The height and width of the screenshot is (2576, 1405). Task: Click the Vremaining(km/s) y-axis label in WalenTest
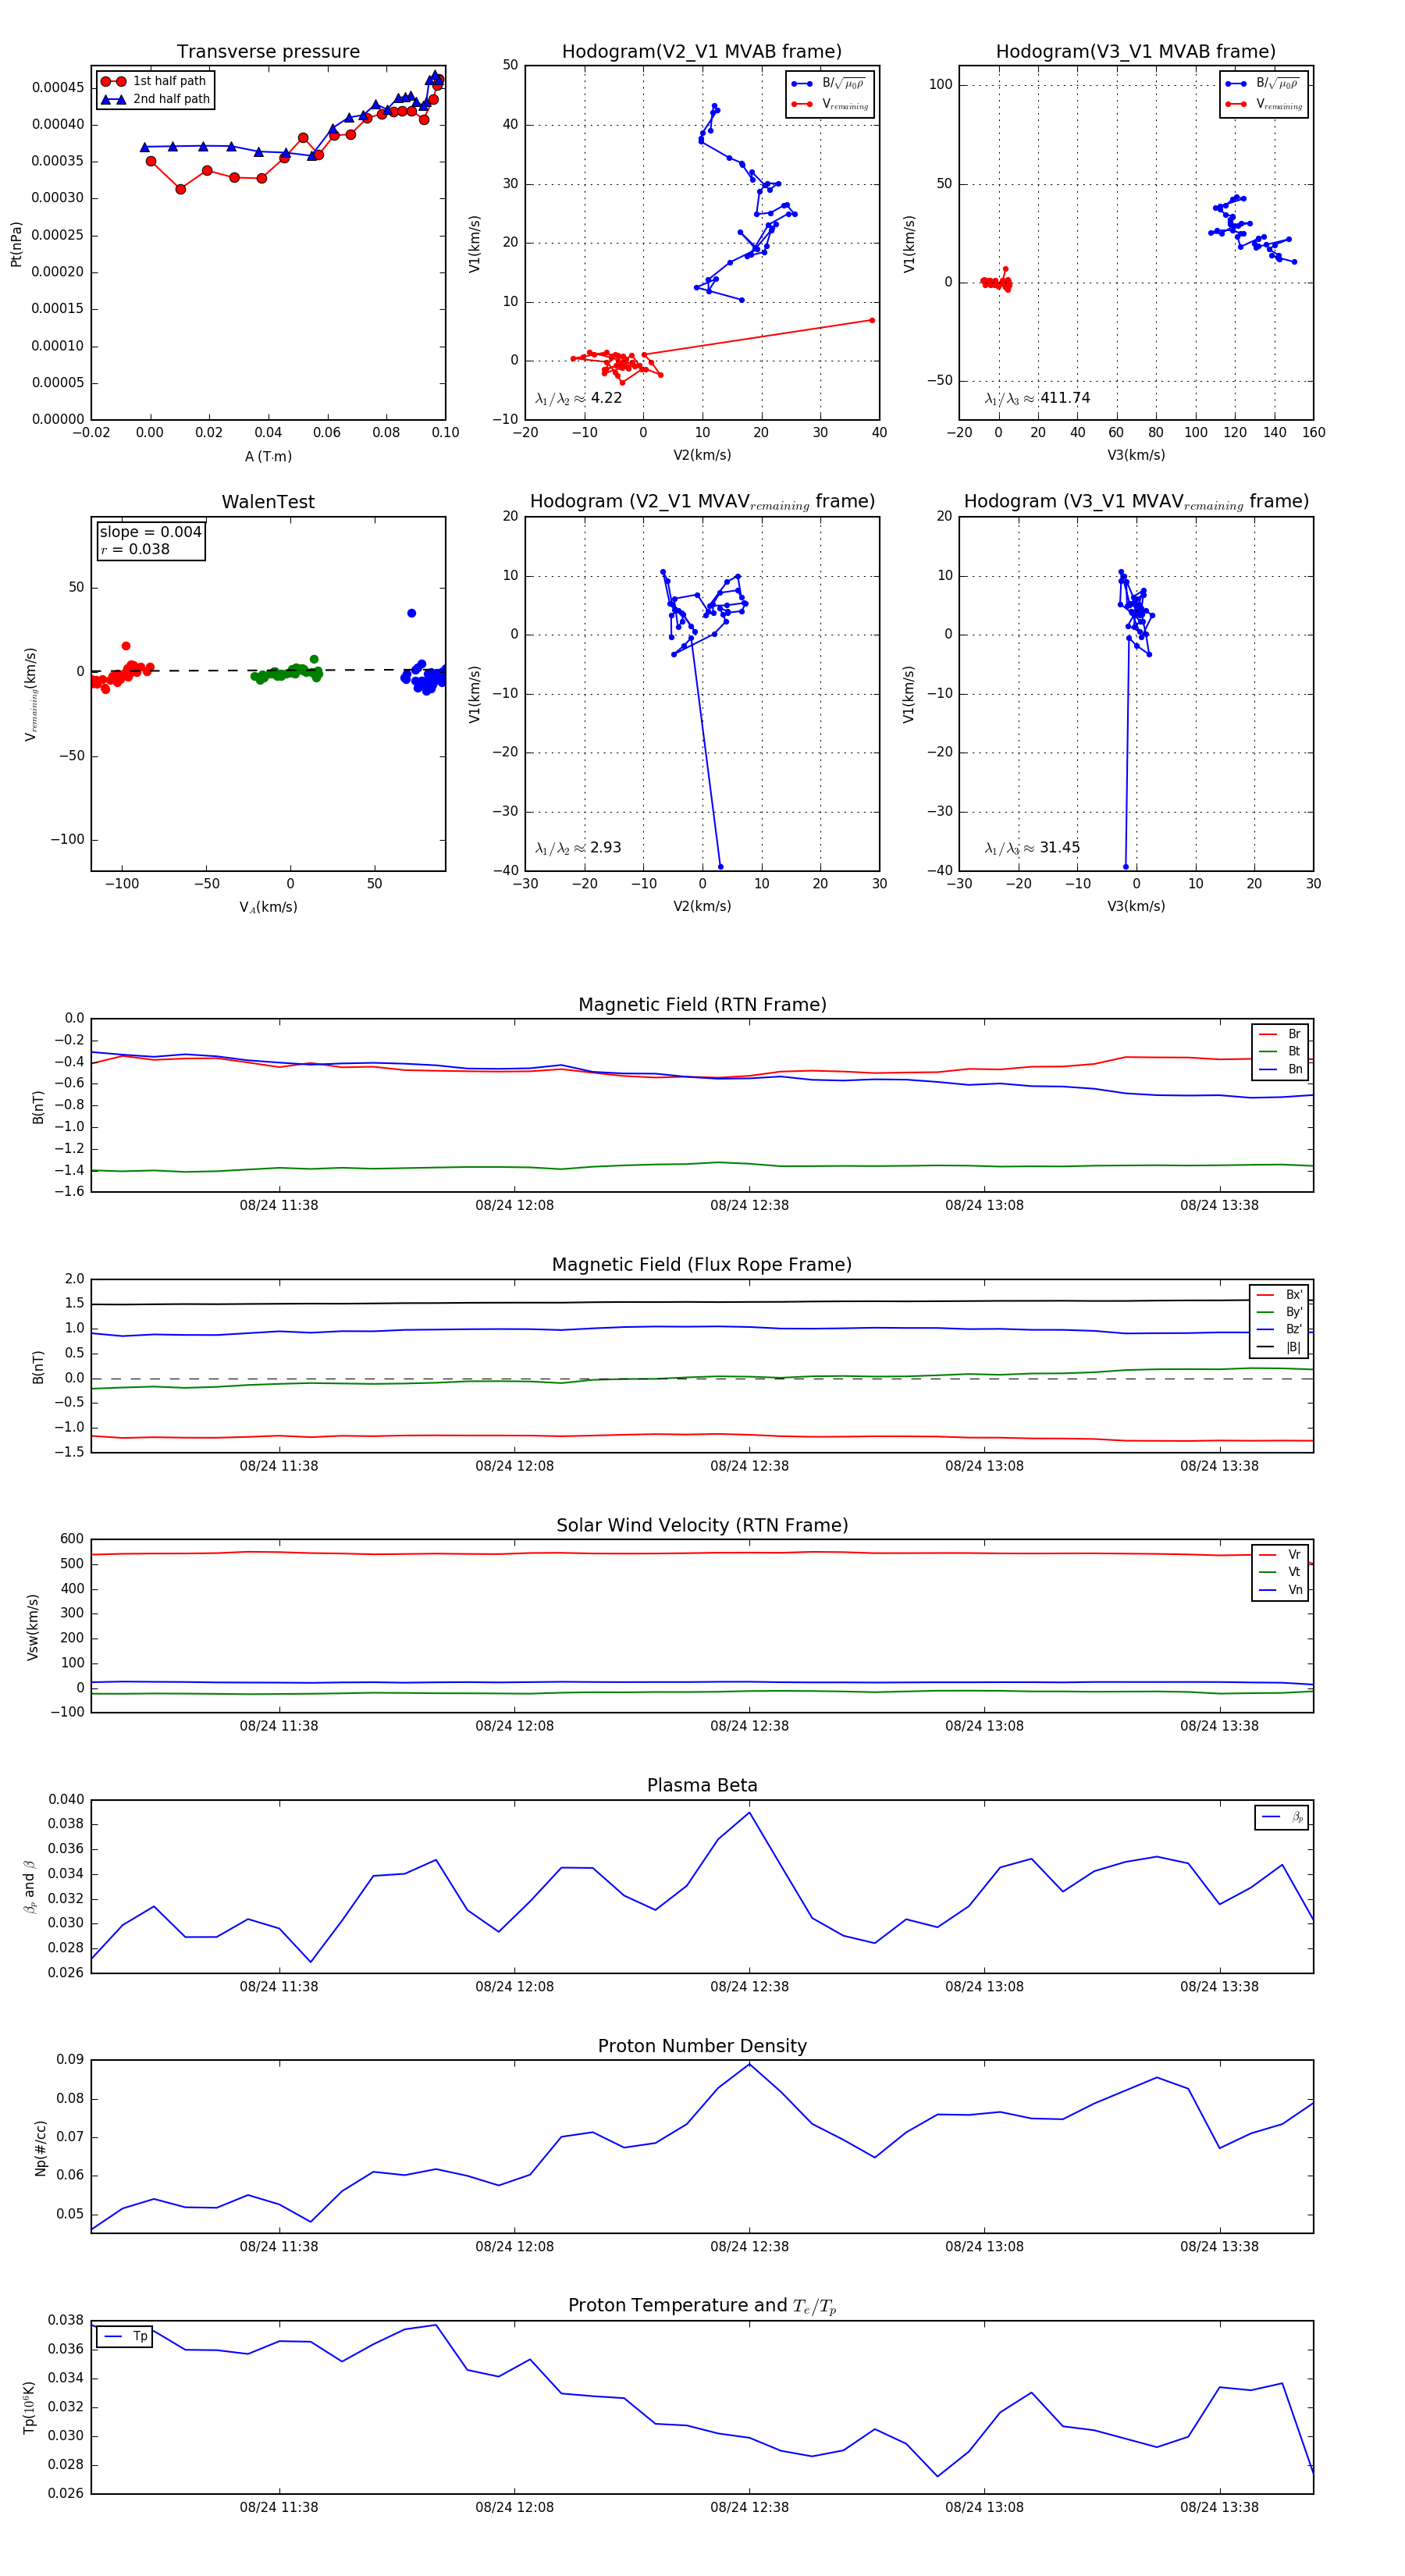pos(31,695)
